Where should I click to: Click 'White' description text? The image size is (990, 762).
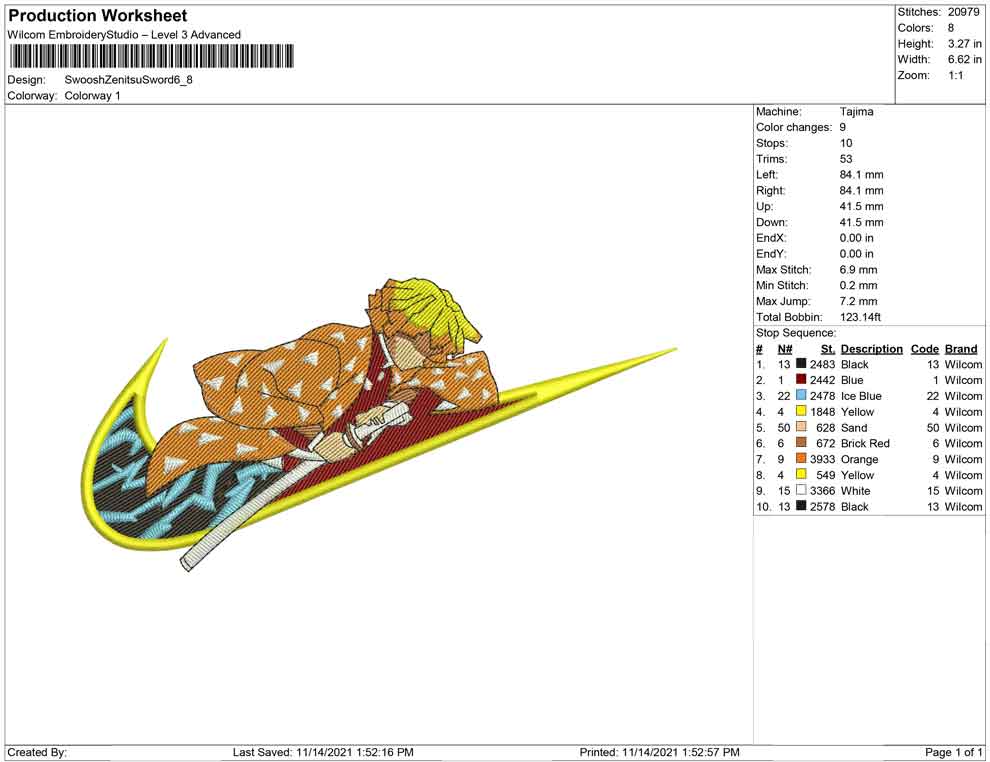pos(855,491)
